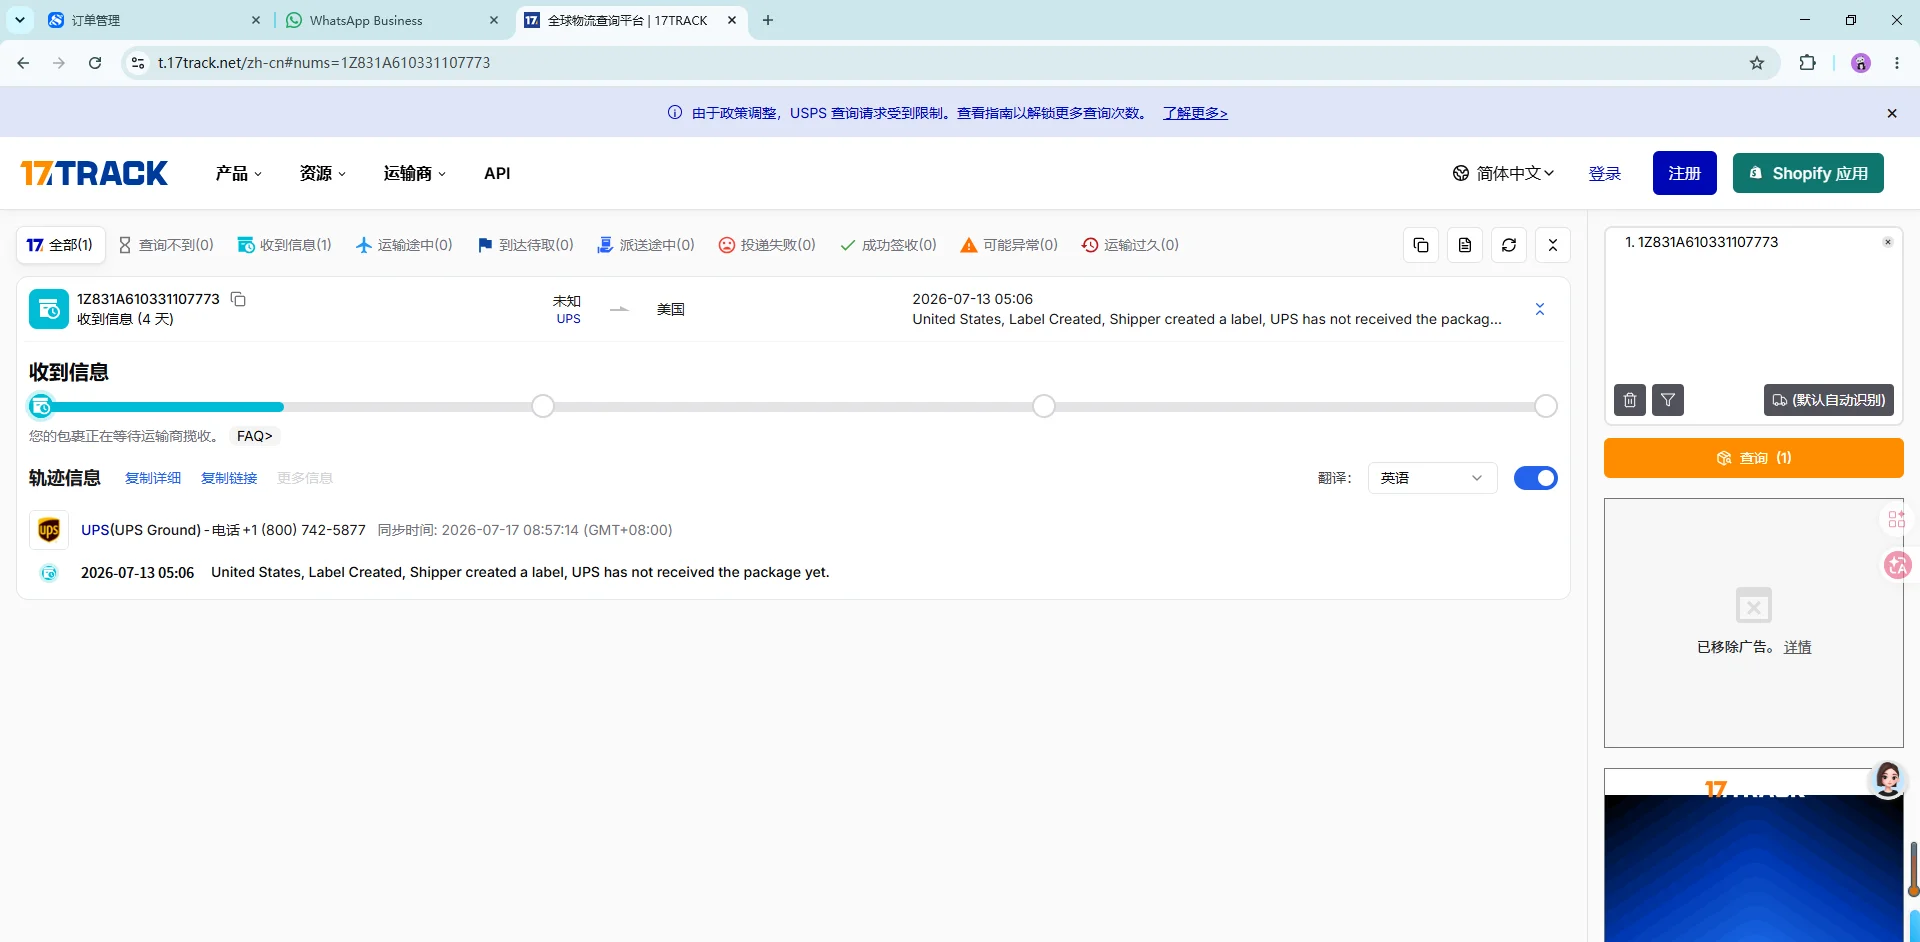
Task: Open carrier auto-detect (默认自动识别) selector
Action: (x=1829, y=400)
